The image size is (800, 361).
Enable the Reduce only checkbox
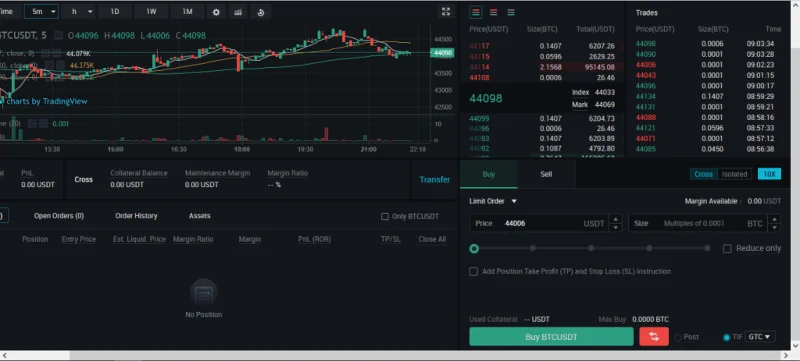point(727,248)
